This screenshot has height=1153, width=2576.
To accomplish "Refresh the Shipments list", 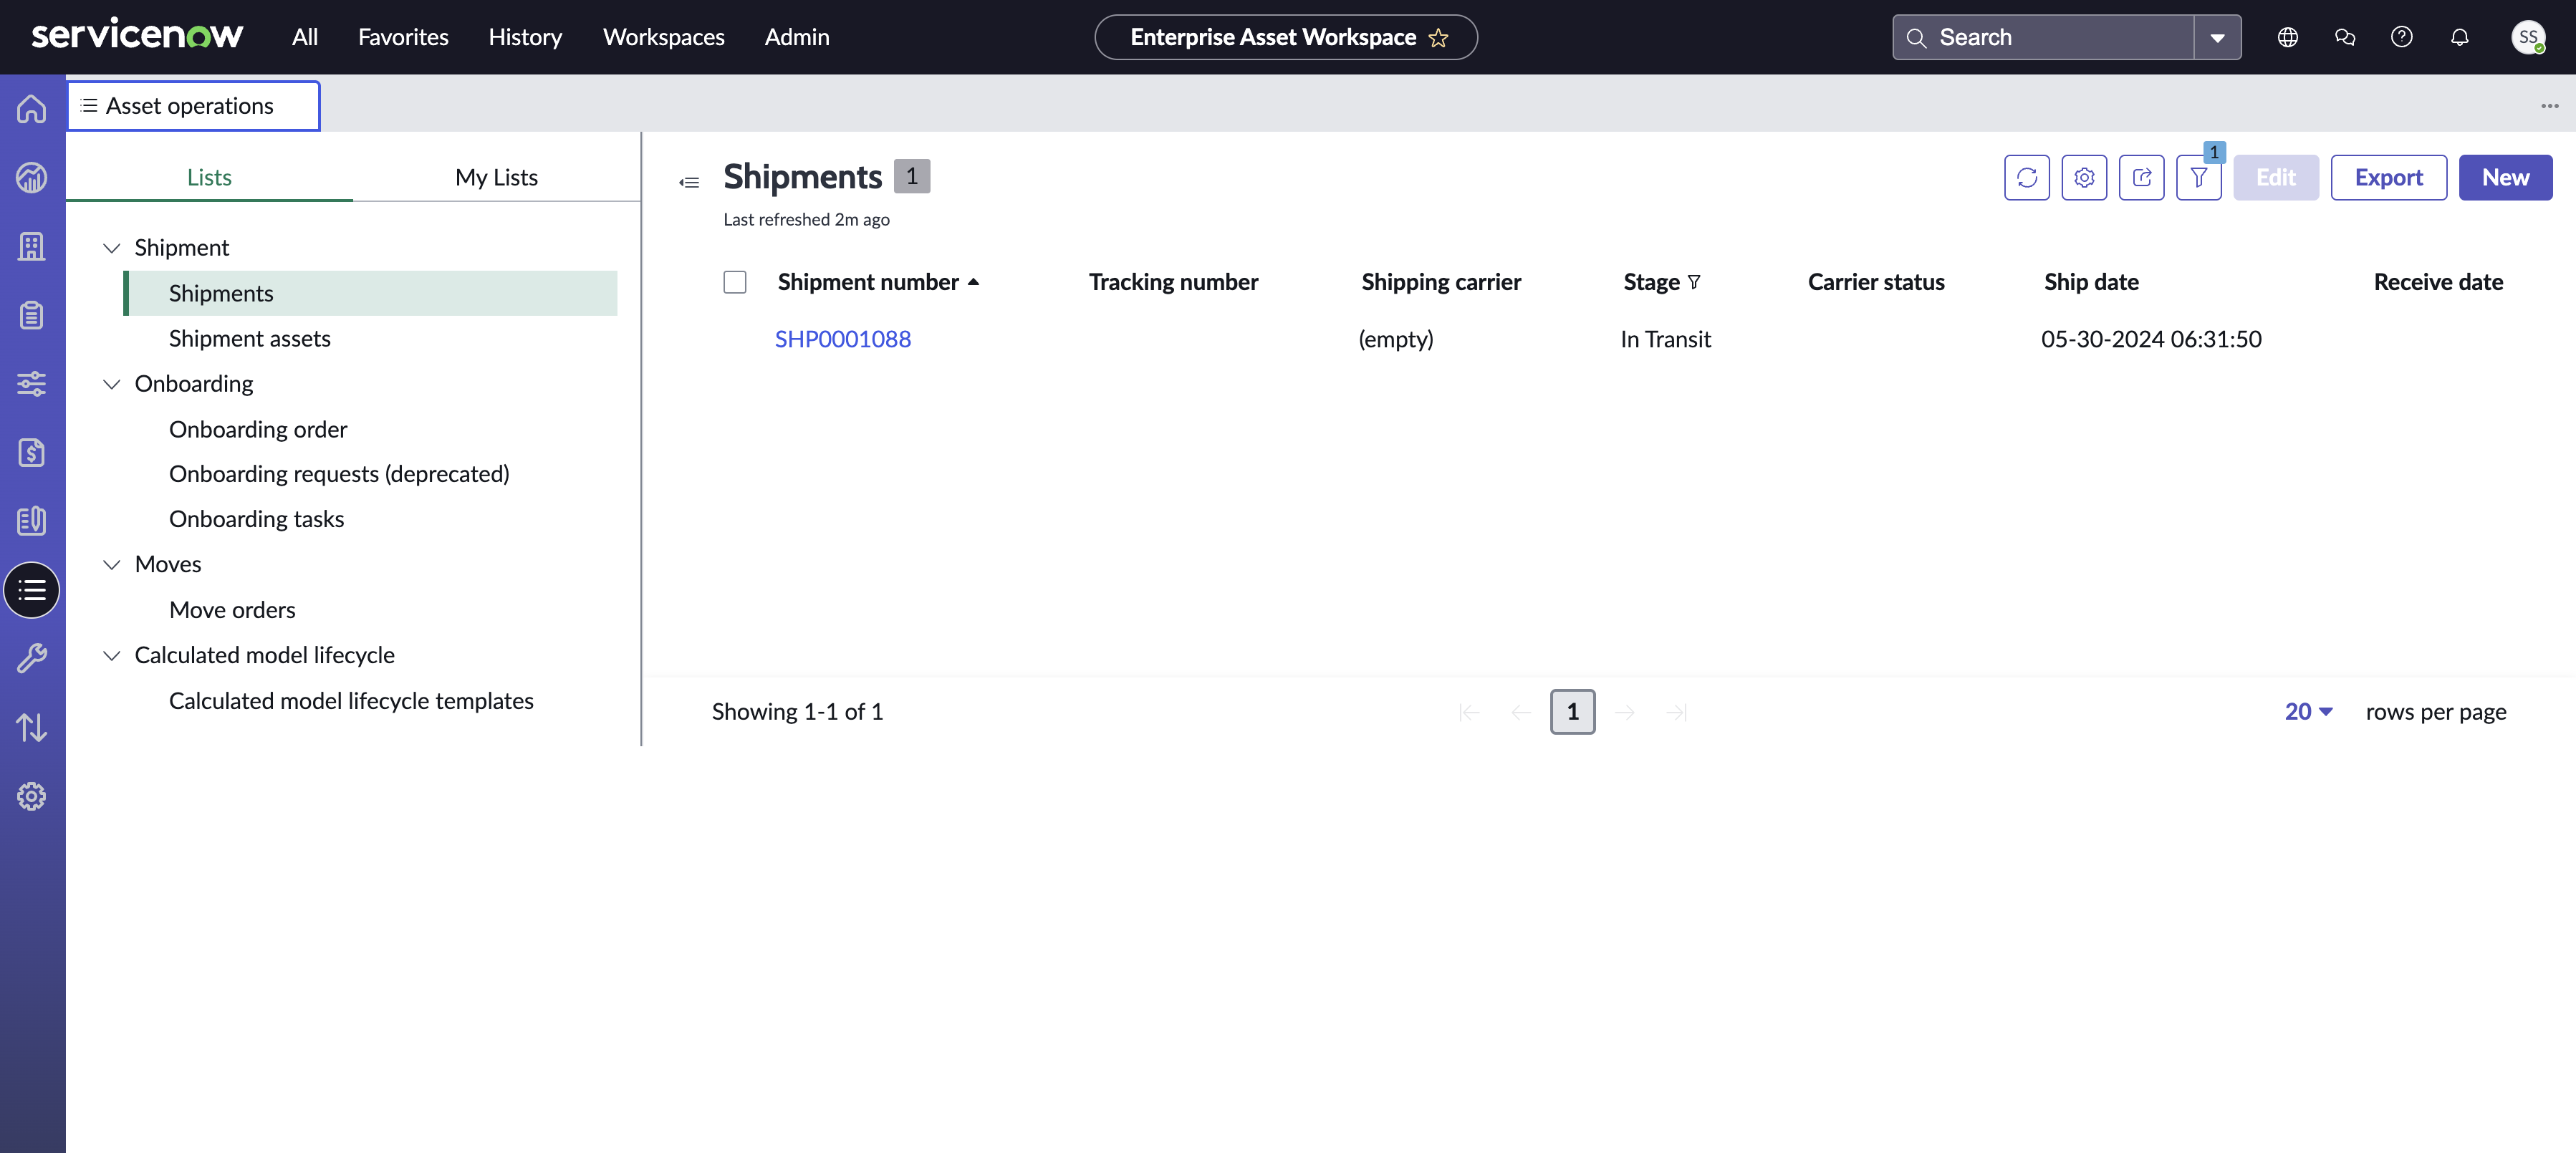I will coord(2026,177).
